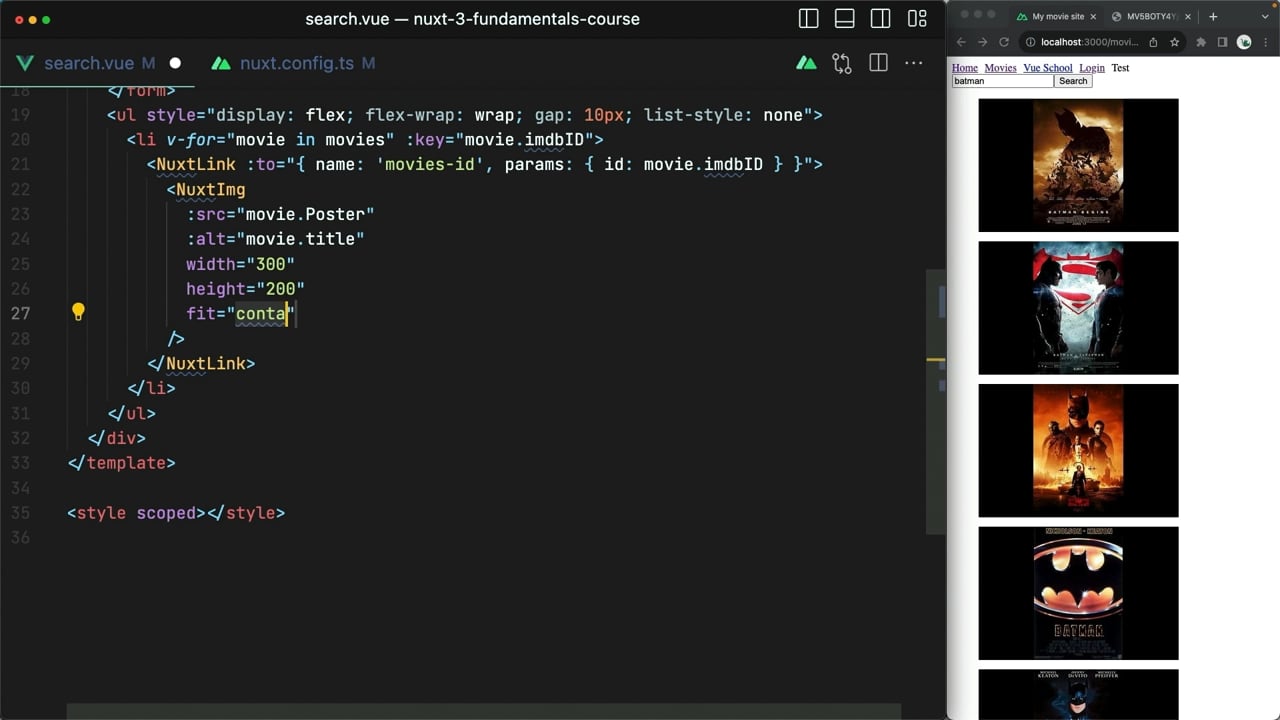Click the share icon in address bar
The image size is (1280, 720).
(x=1153, y=42)
